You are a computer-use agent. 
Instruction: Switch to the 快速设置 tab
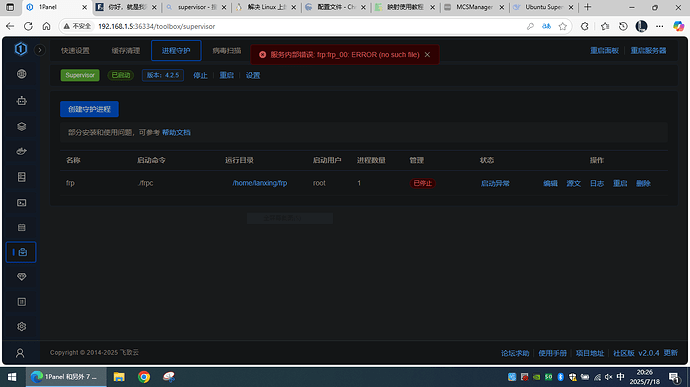tap(75, 51)
